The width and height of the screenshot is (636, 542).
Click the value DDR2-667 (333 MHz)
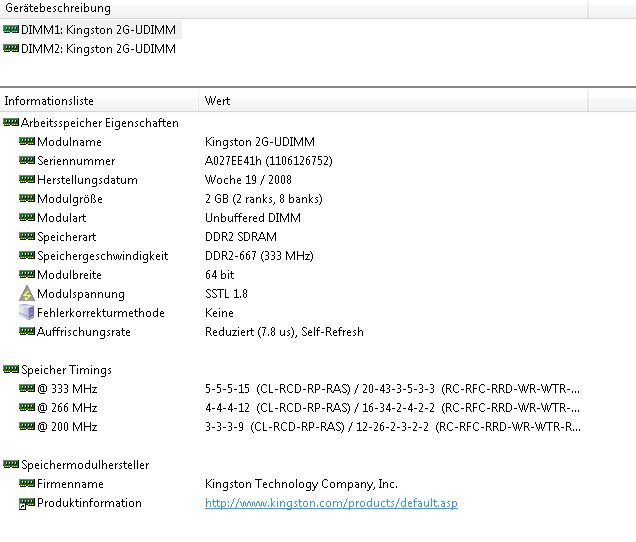pyautogui.click(x=259, y=256)
